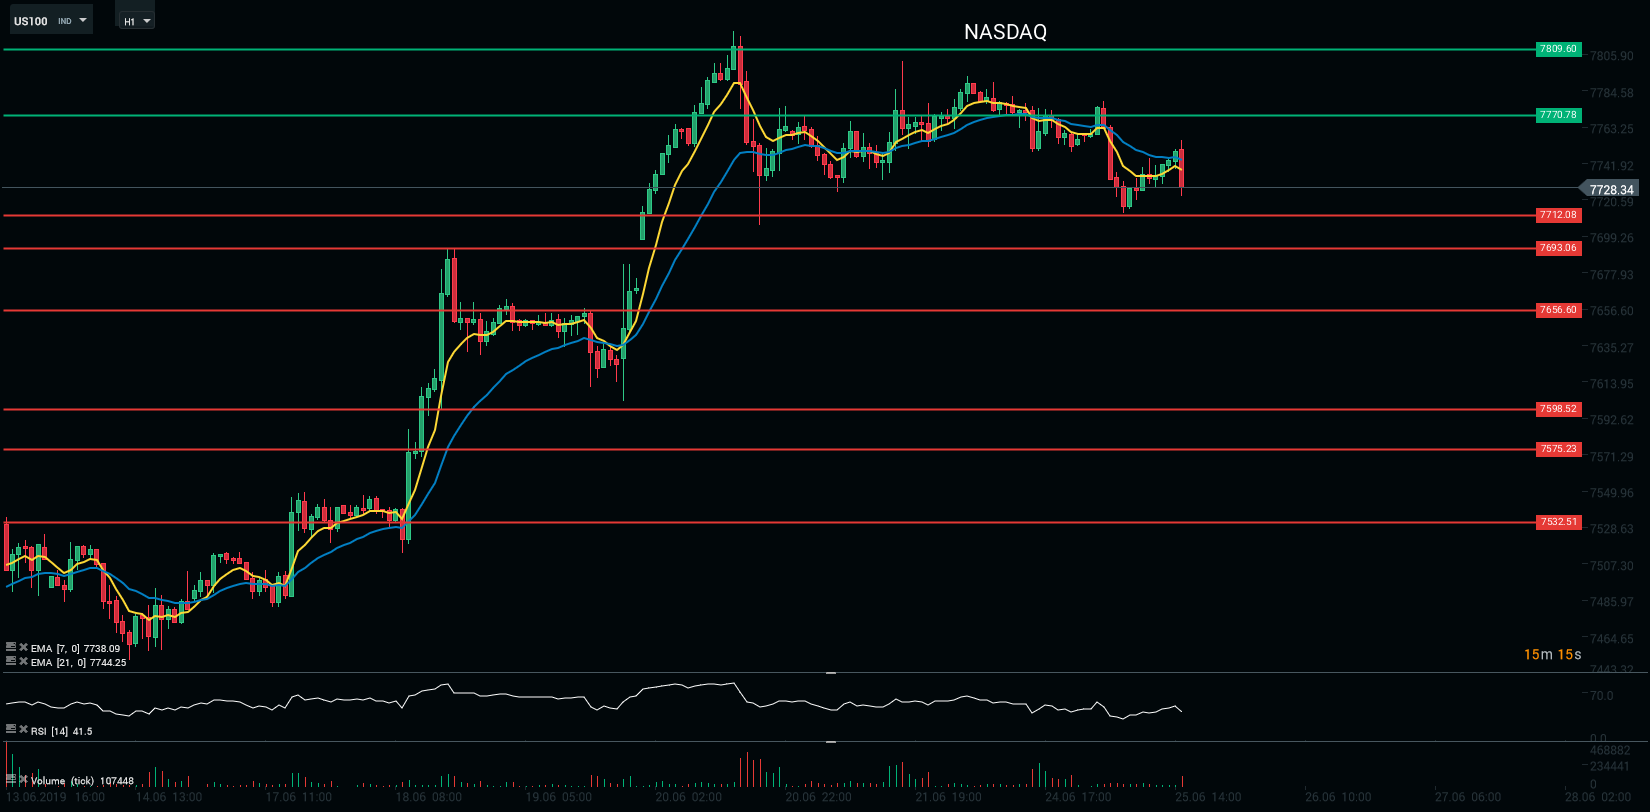The height and width of the screenshot is (812, 1650).
Task: Open settings for the RSI [14] indicator
Action: [11, 730]
